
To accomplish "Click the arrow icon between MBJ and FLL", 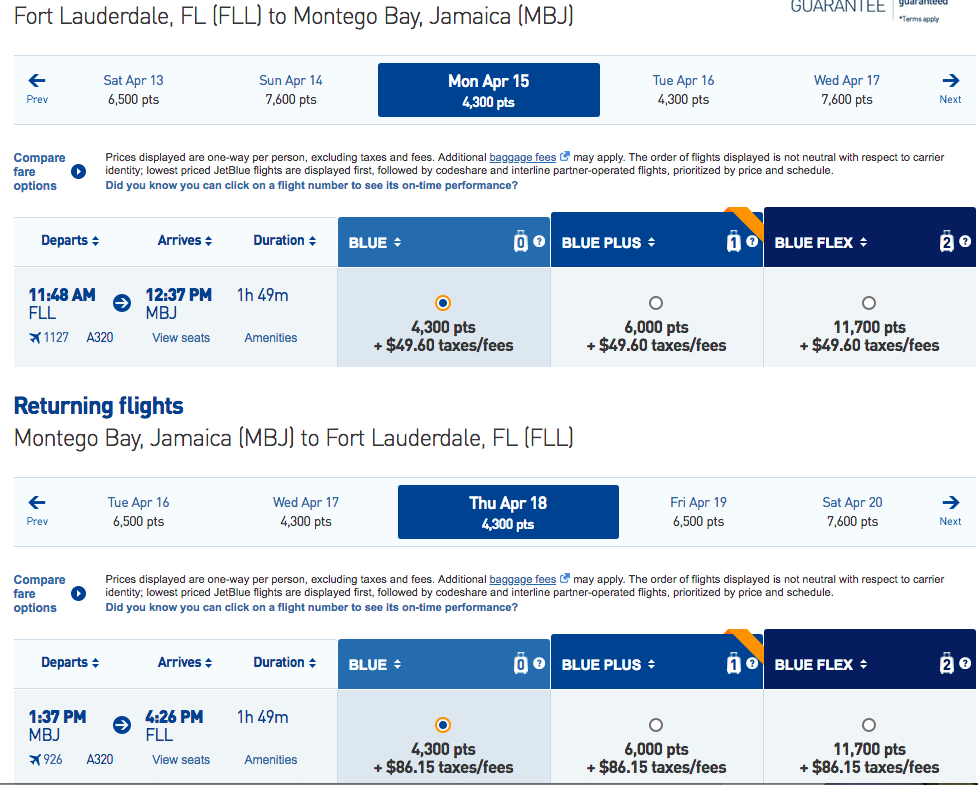I will coord(122,725).
